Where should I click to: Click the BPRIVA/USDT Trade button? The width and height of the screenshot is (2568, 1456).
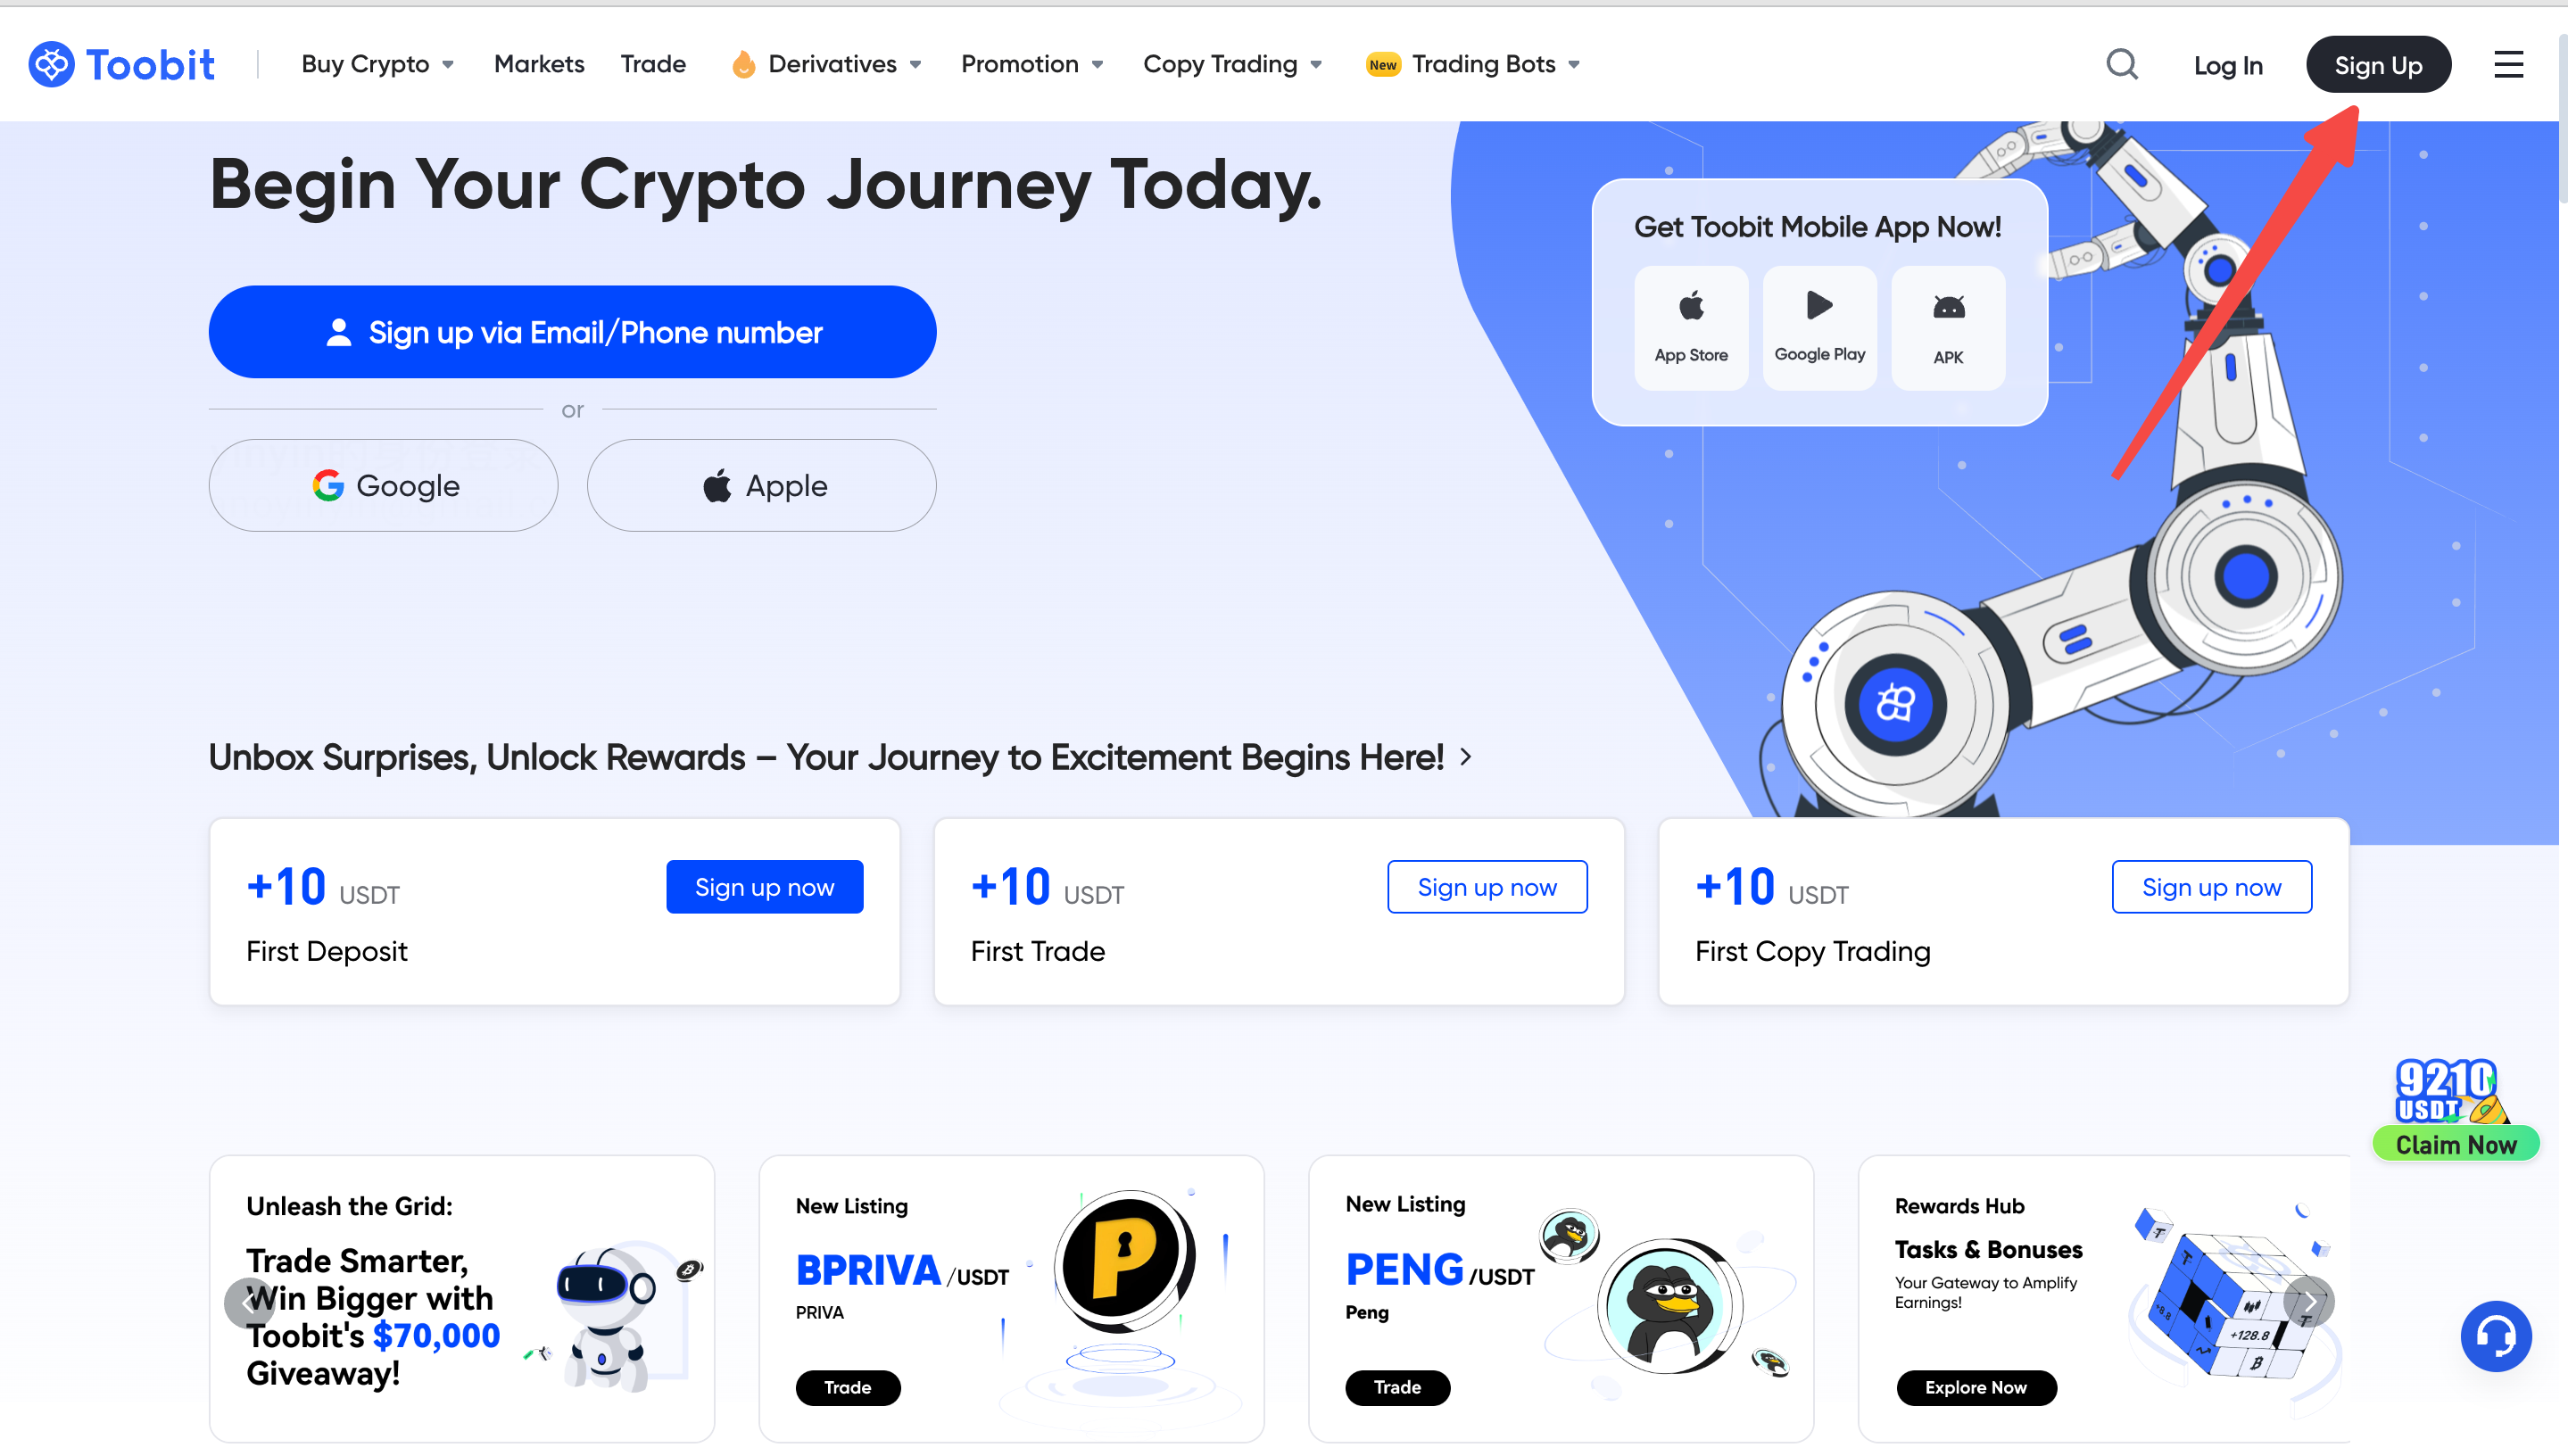849,1387
